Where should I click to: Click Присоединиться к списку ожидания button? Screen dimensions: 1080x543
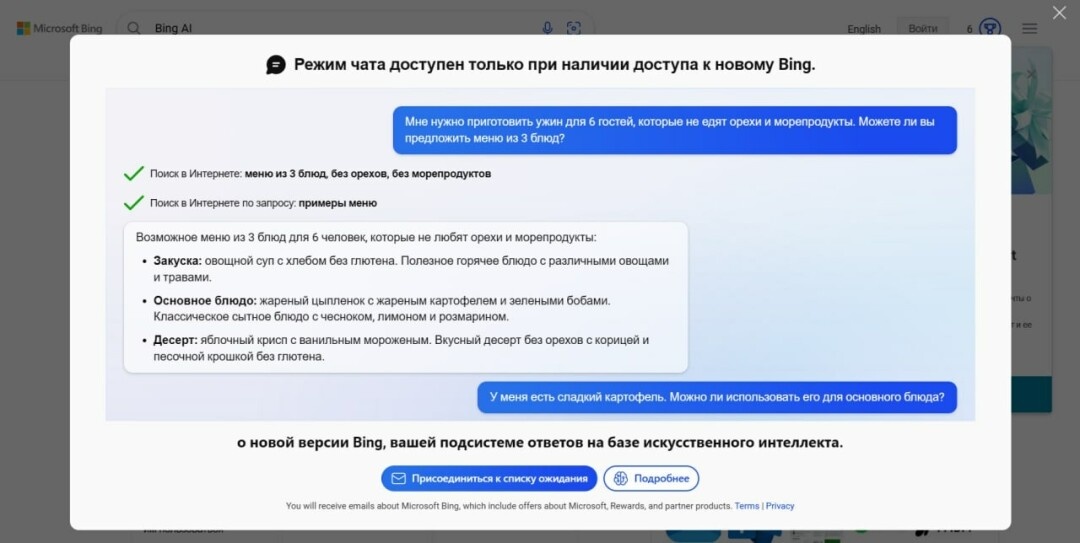click(489, 478)
